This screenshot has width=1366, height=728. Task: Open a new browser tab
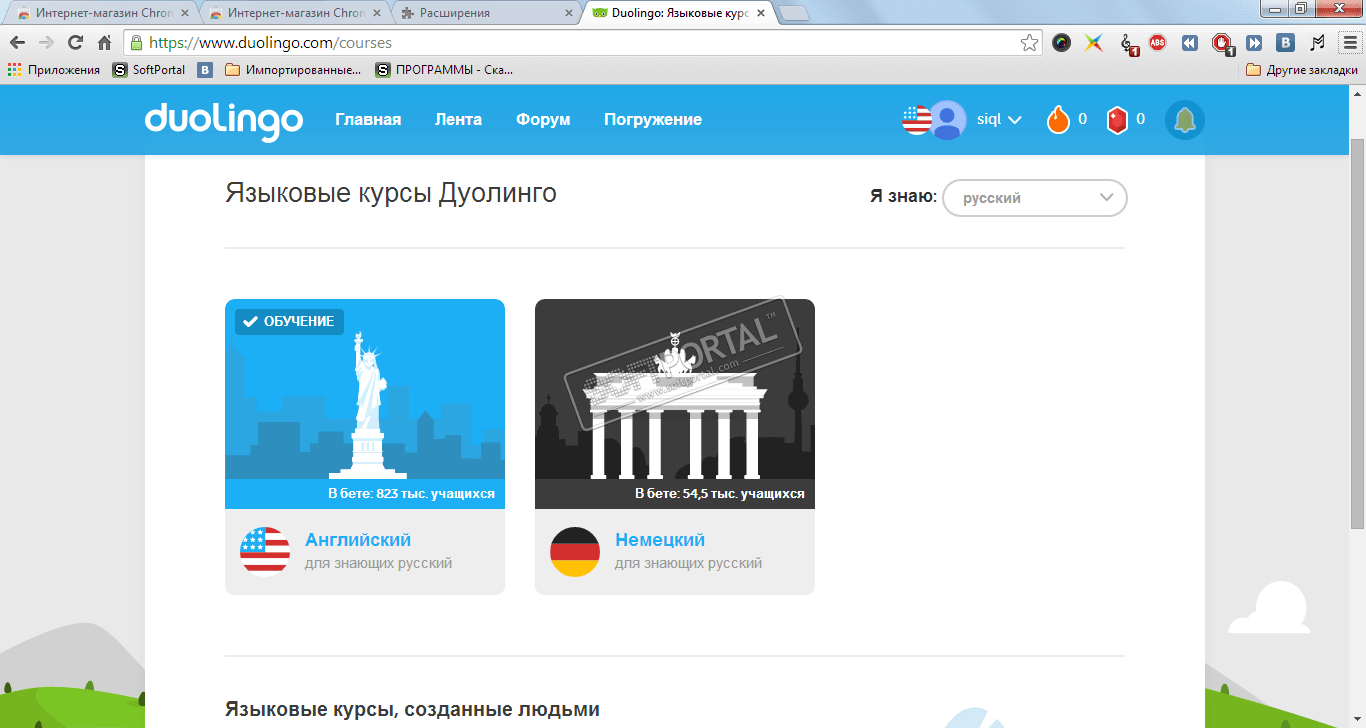(793, 14)
